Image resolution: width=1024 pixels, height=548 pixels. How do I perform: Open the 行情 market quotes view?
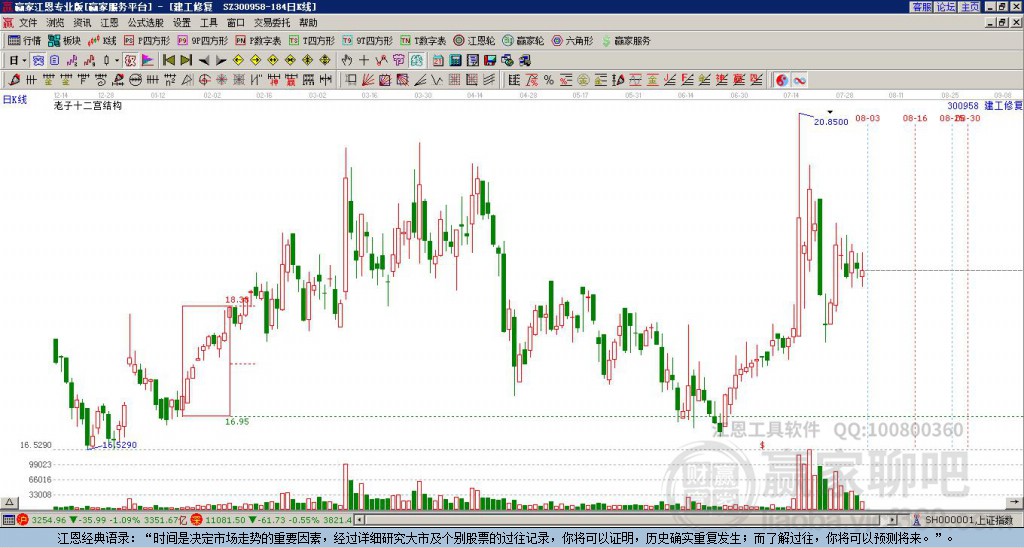tap(24, 40)
